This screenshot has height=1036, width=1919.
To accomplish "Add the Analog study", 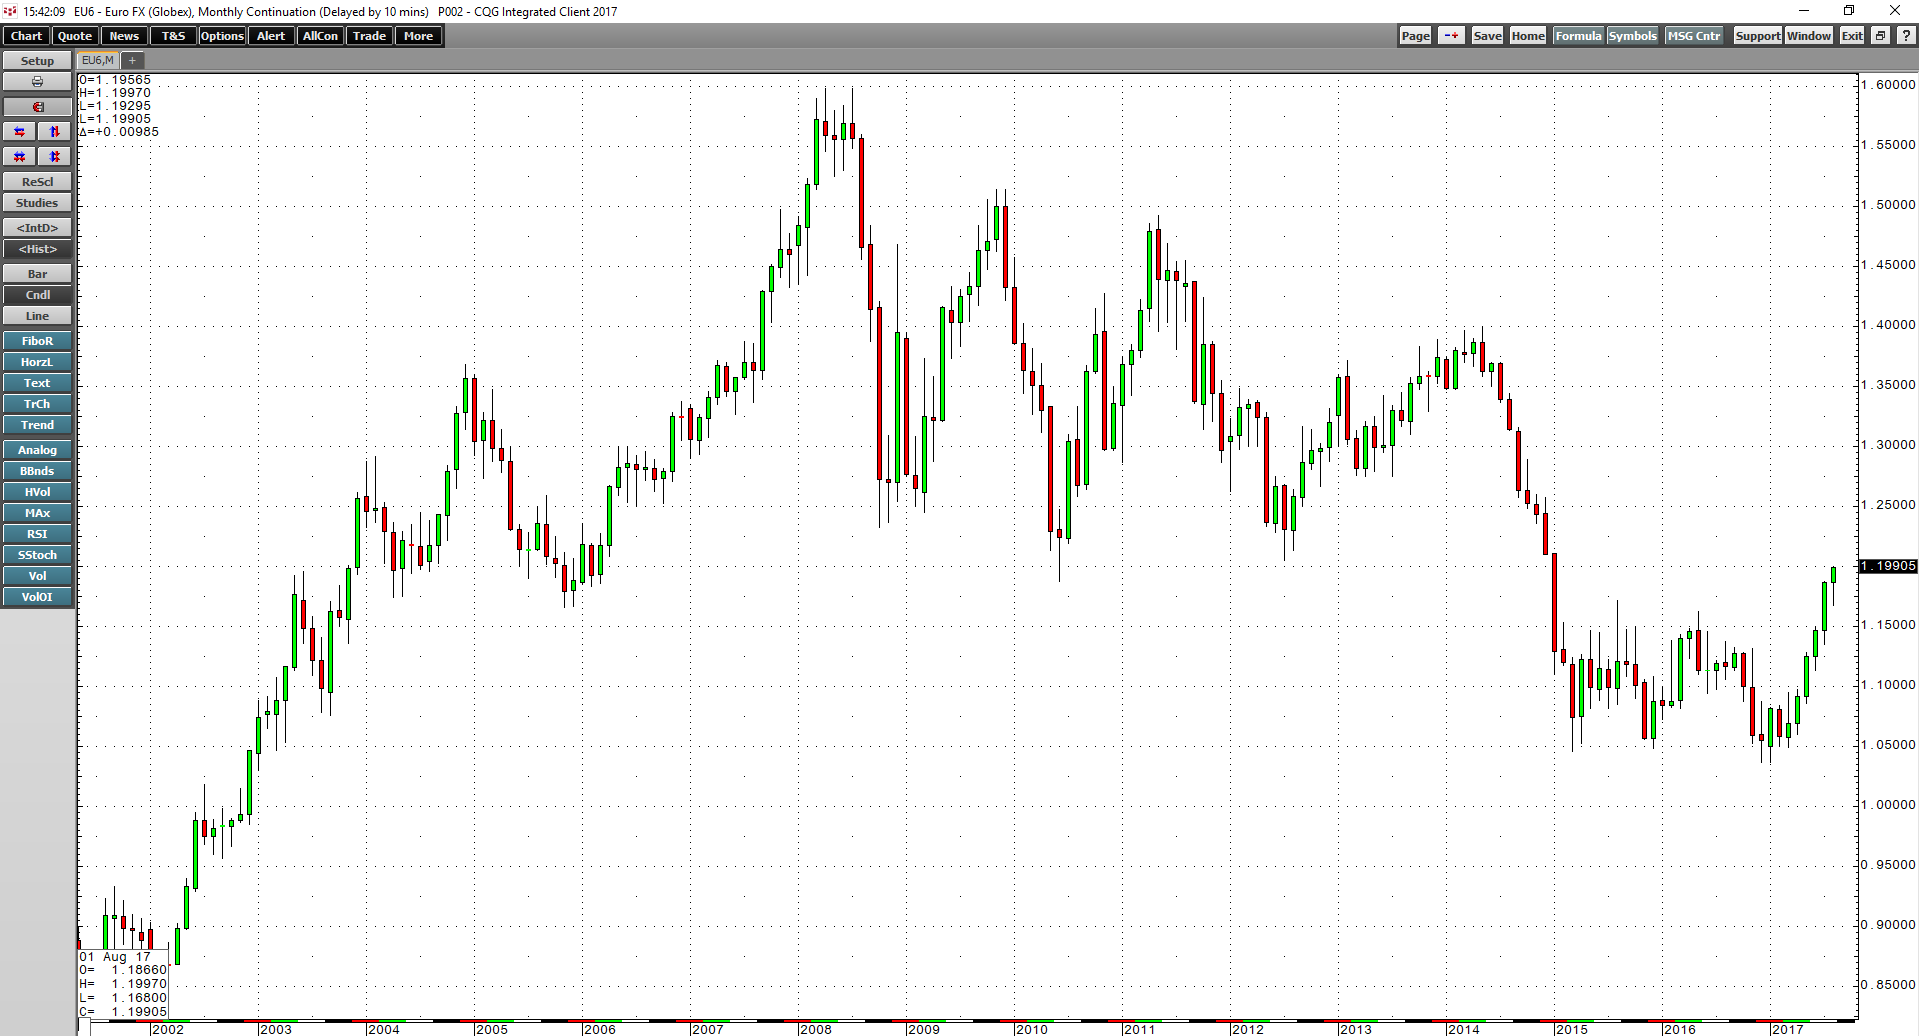I will (37, 450).
